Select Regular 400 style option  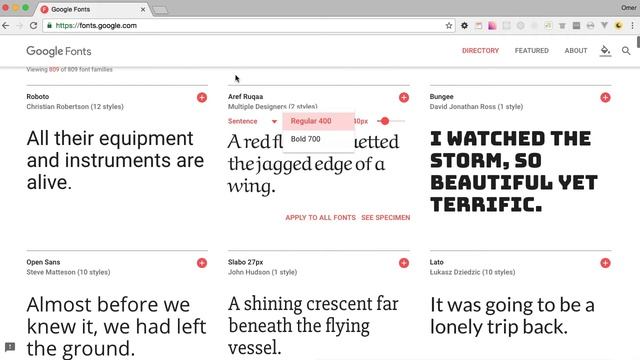(318, 121)
